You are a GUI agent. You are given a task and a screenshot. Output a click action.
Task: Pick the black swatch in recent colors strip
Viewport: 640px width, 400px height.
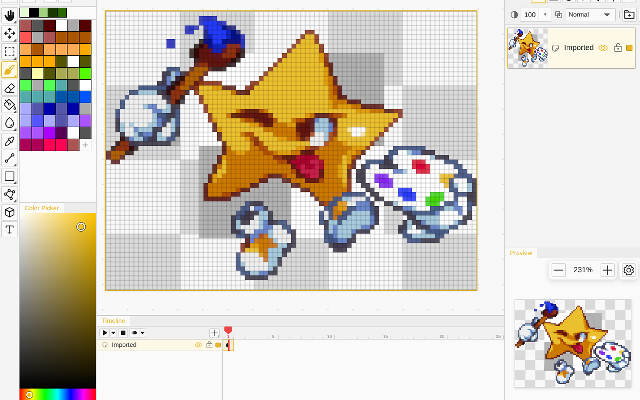click(x=34, y=13)
